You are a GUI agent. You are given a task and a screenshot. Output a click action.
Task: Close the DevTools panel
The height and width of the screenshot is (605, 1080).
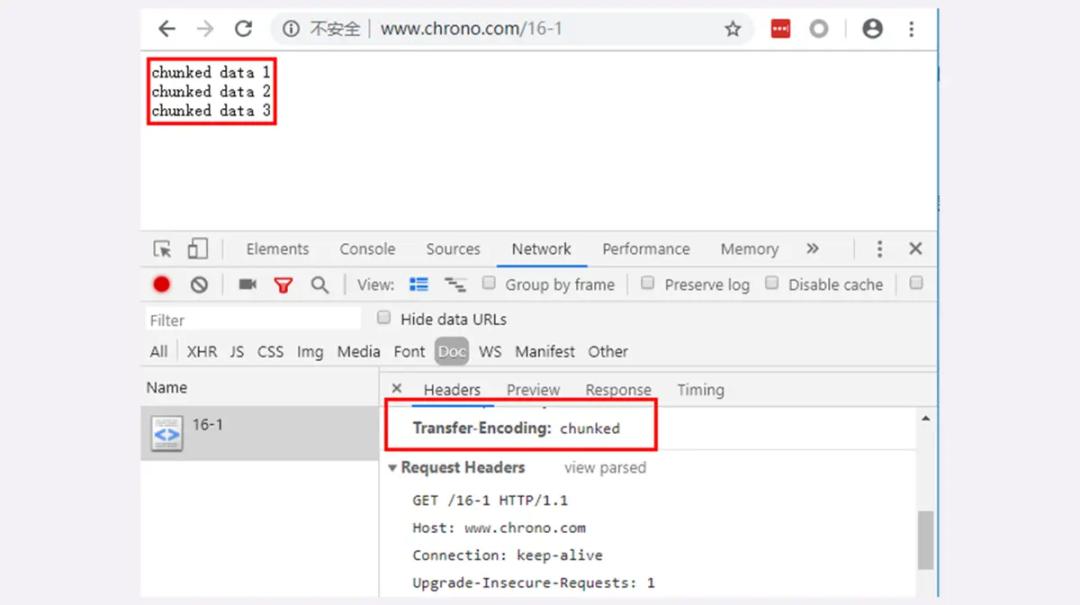pos(915,249)
